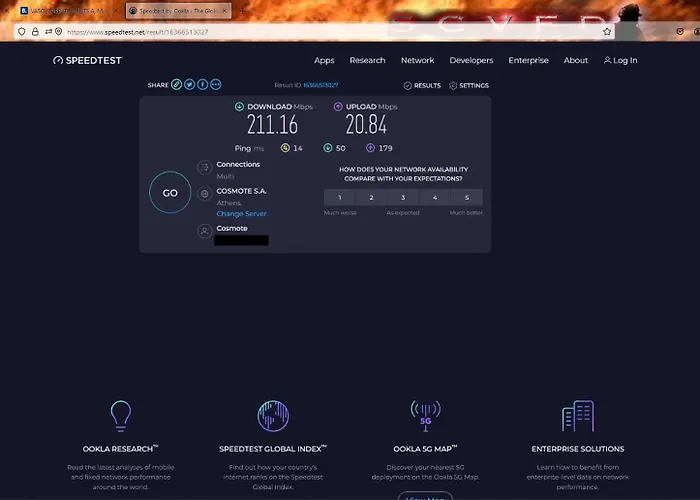Open Result ID 16366513027 link
Viewport: 700px width, 500px height.
[321, 85]
